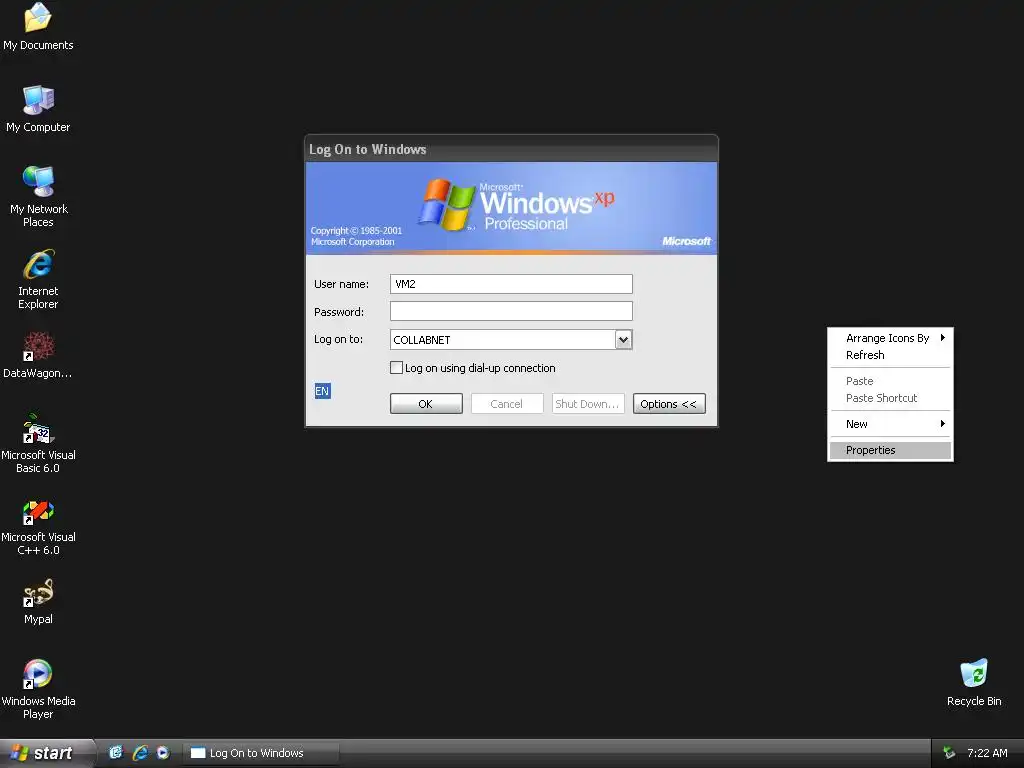
Task: Launch Internet Explorer from quick launch
Action: click(139, 753)
